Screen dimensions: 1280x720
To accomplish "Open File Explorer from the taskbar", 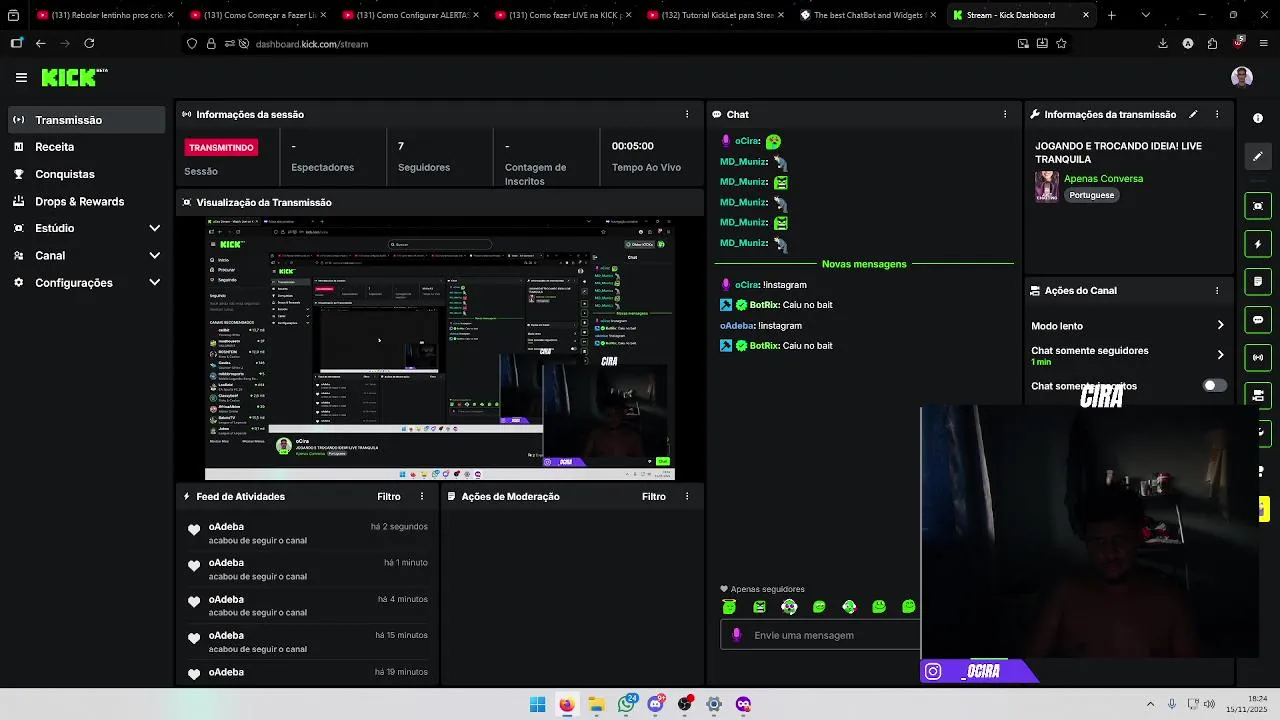I will click(596, 704).
